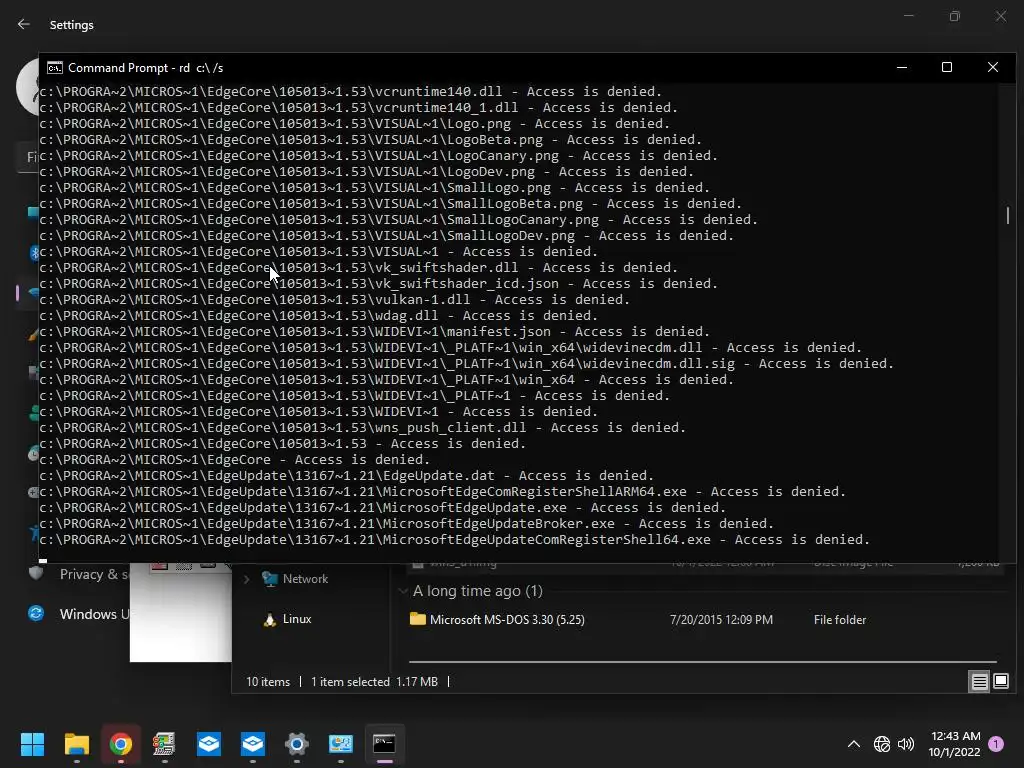Viewport: 1024px width, 768px height.
Task: Collapse the 'A long time ago' group
Action: pyautogui.click(x=403, y=591)
